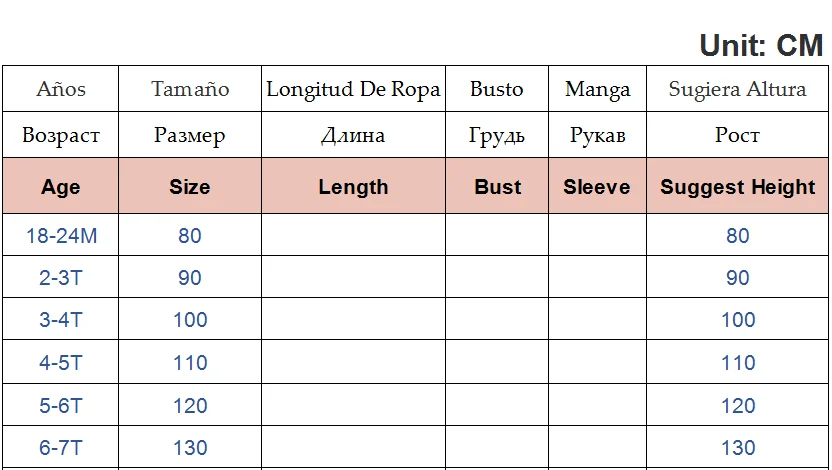Select the "3-4T" age cell
Image resolution: width=832 pixels, height=470 pixels.
61,320
